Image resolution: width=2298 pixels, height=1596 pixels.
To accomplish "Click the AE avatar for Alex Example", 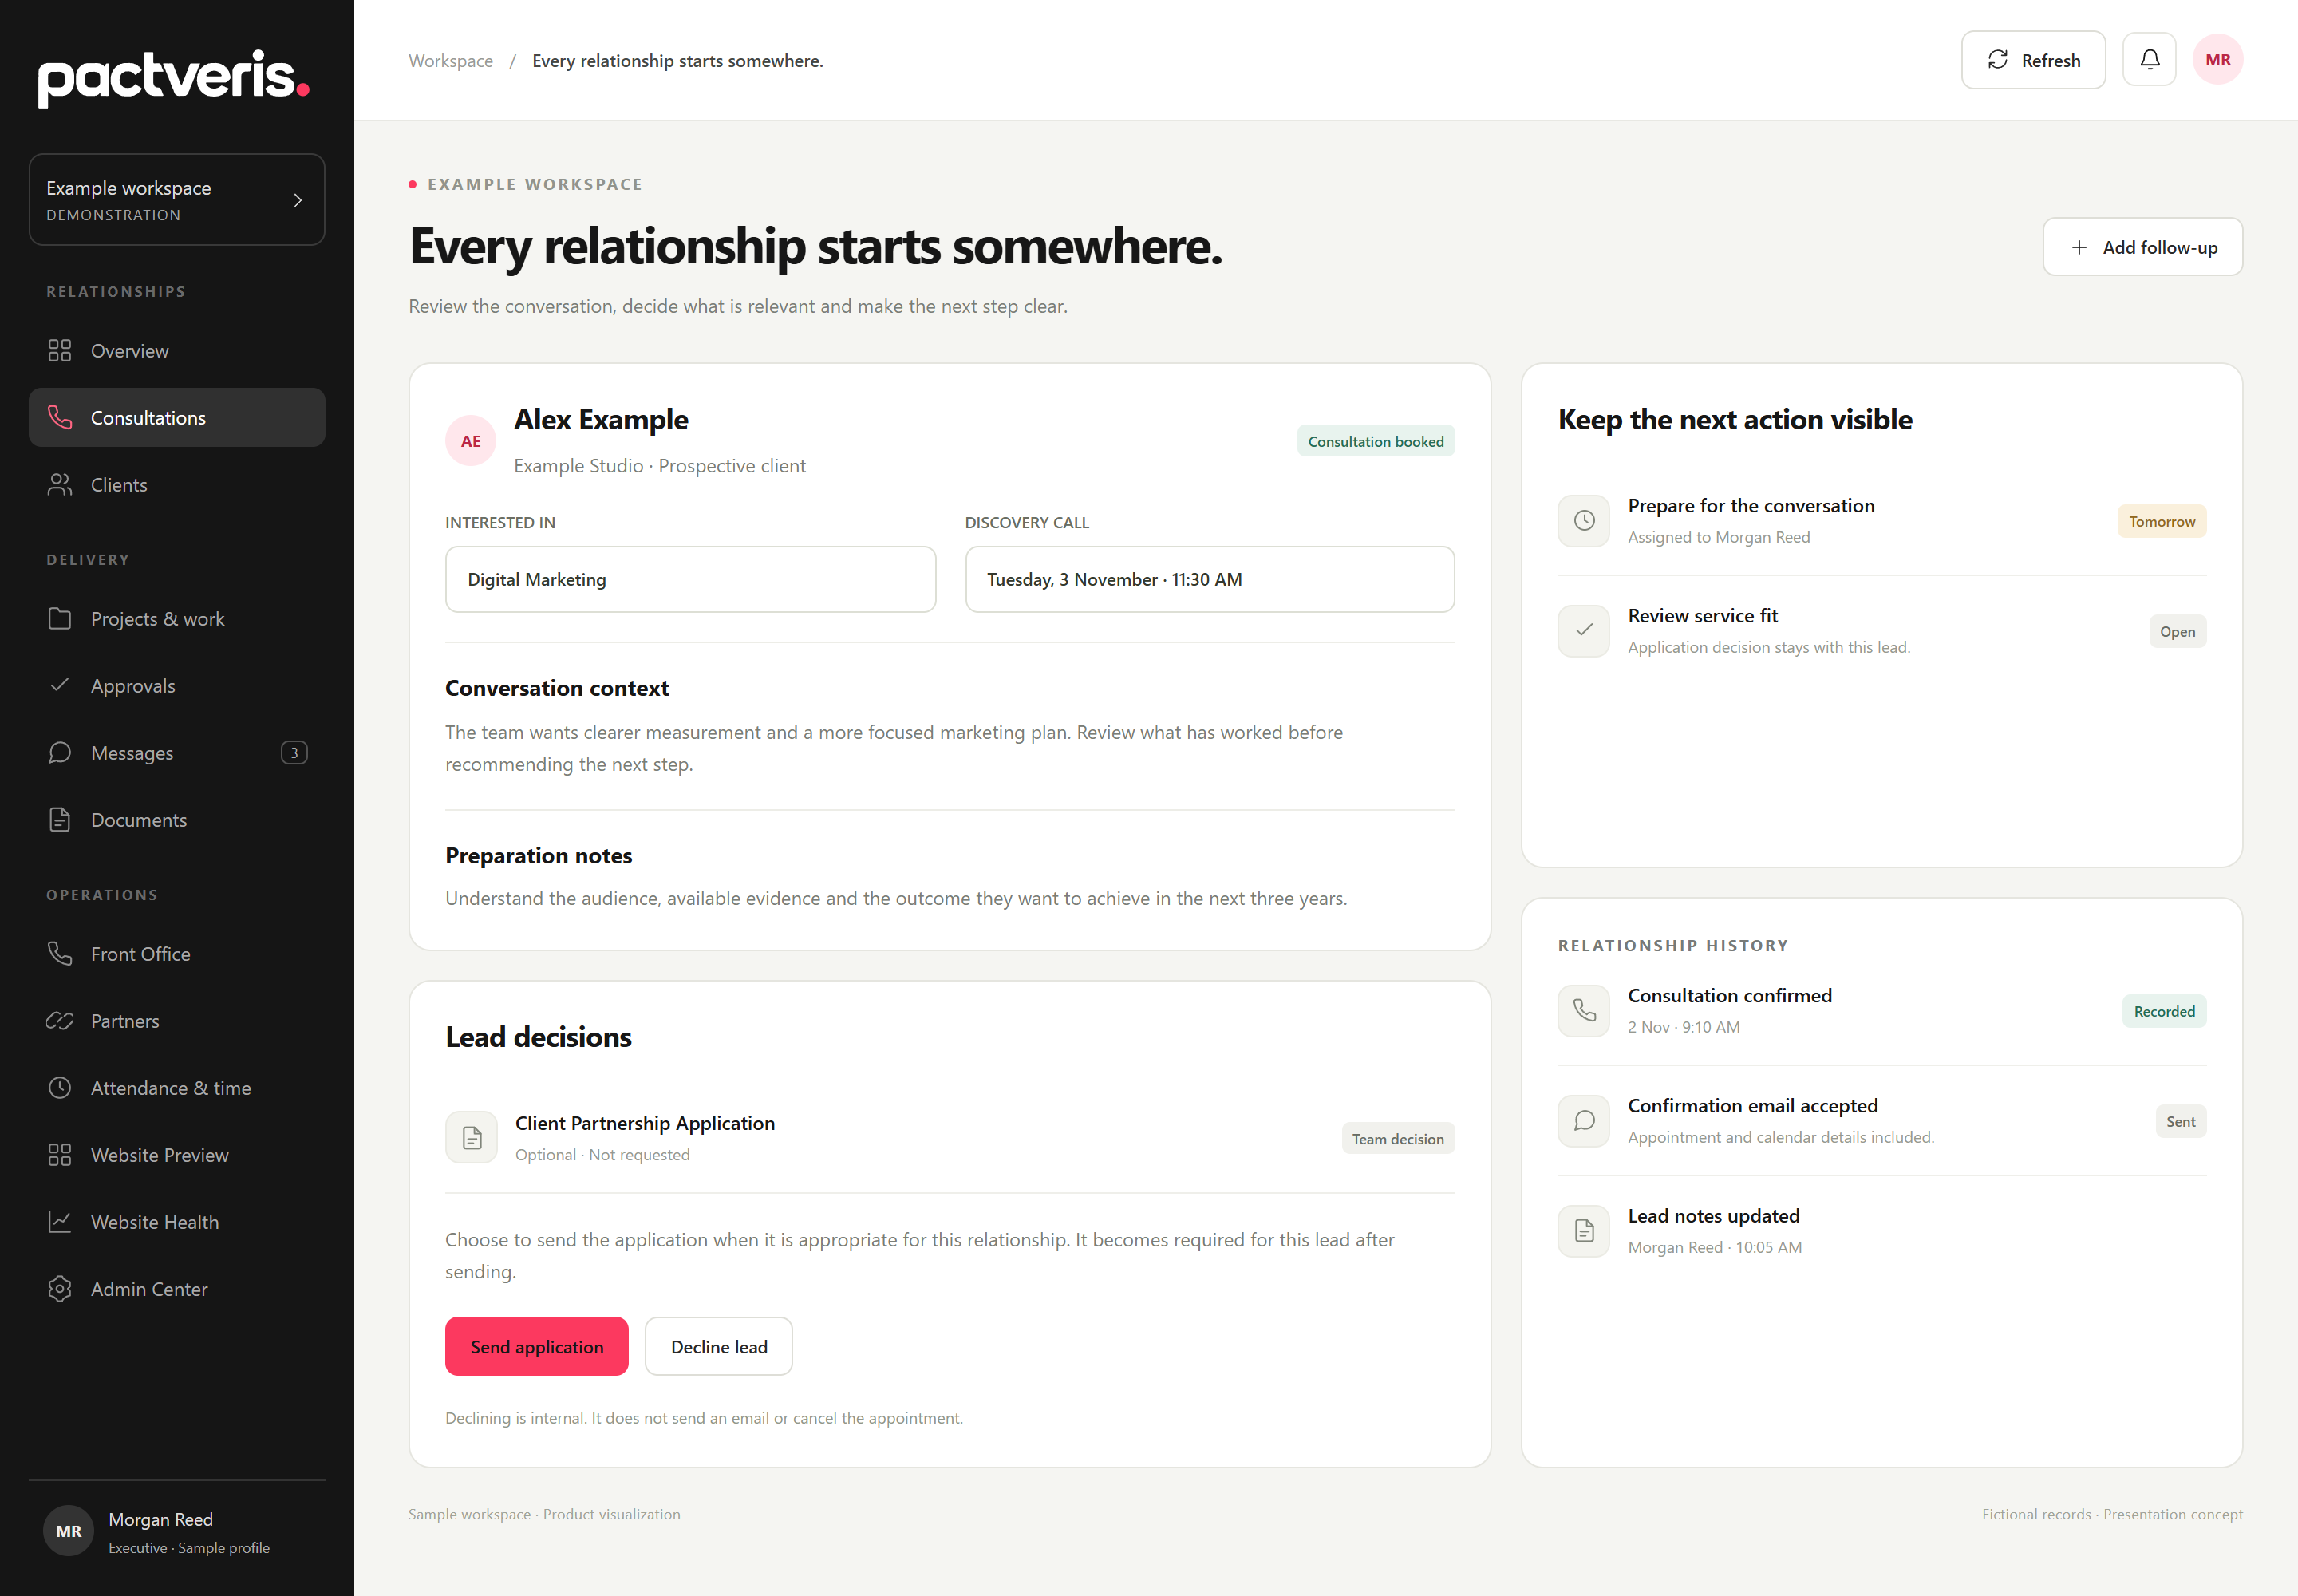I will pos(470,441).
